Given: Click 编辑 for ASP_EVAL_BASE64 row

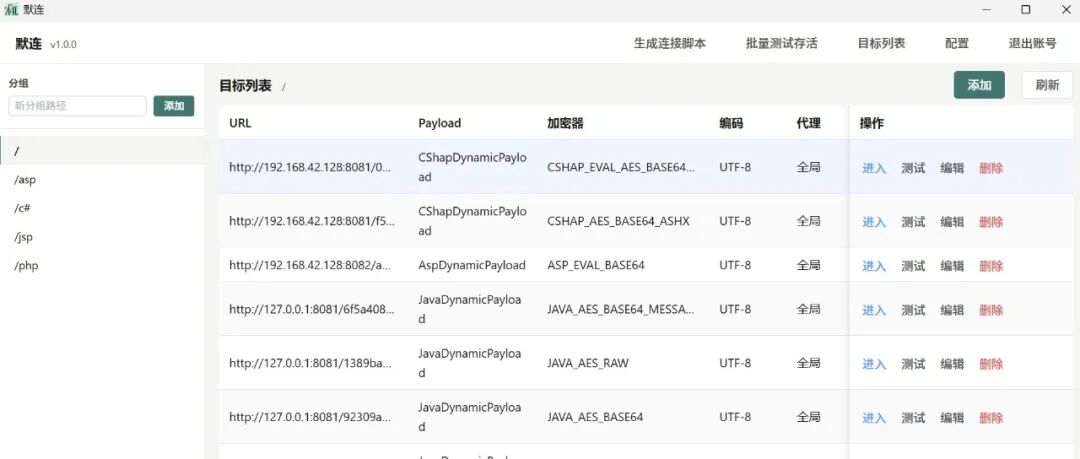Looking at the screenshot, I should pos(952,266).
